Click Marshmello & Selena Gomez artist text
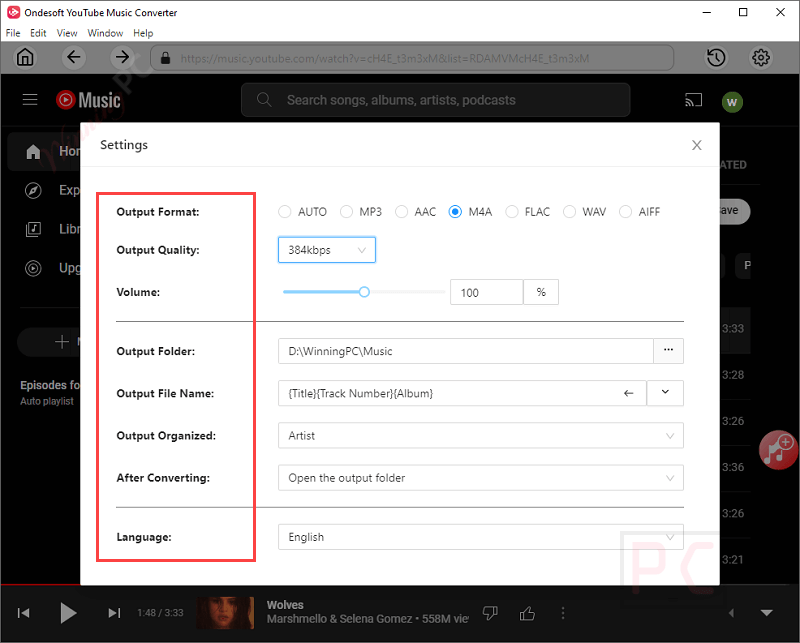Image resolution: width=800 pixels, height=643 pixels. (x=339, y=619)
